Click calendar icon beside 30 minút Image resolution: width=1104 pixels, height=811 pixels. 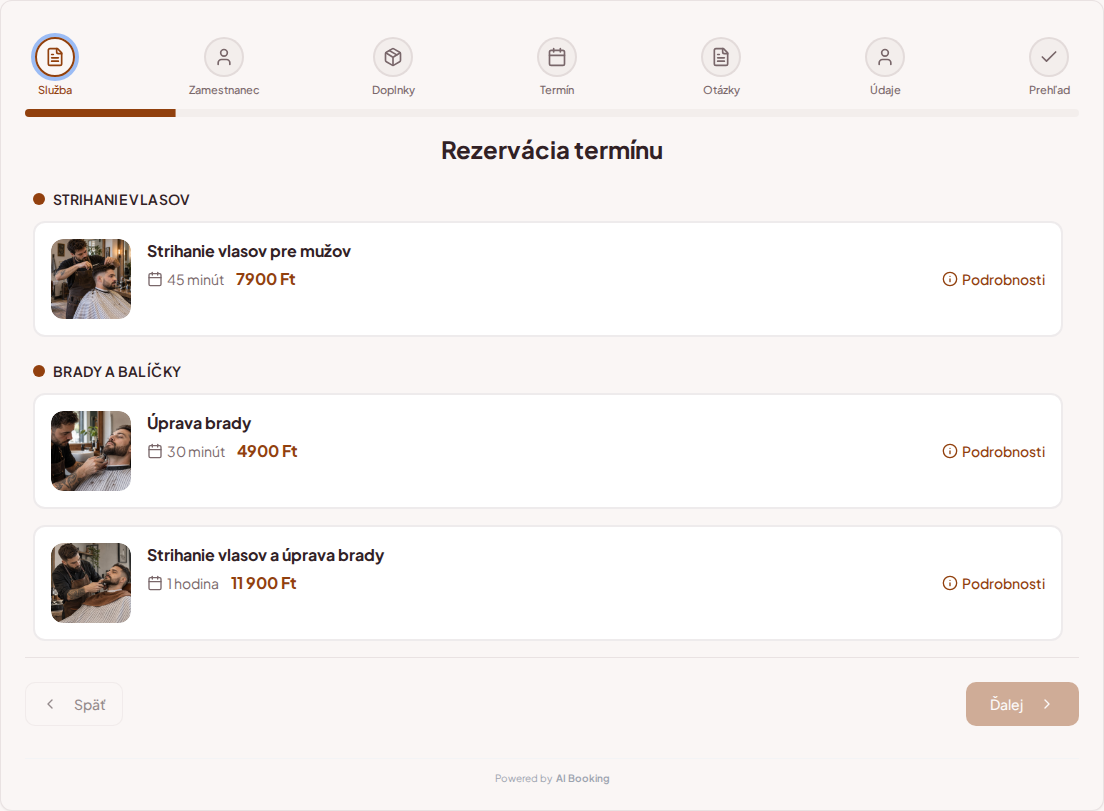pos(155,451)
